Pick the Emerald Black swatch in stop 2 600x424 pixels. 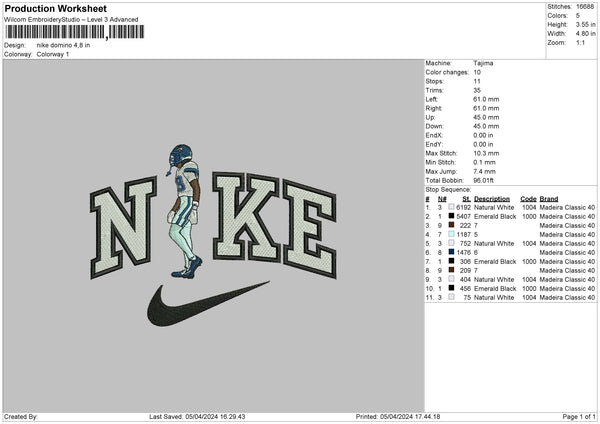pos(452,216)
